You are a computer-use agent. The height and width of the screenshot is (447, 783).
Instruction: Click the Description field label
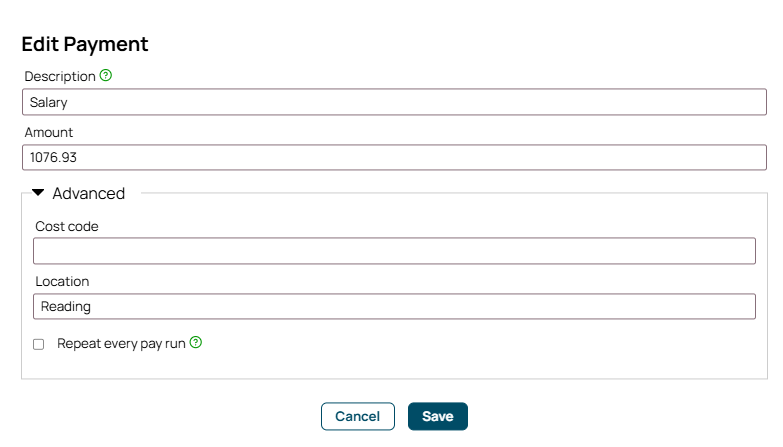coord(60,76)
